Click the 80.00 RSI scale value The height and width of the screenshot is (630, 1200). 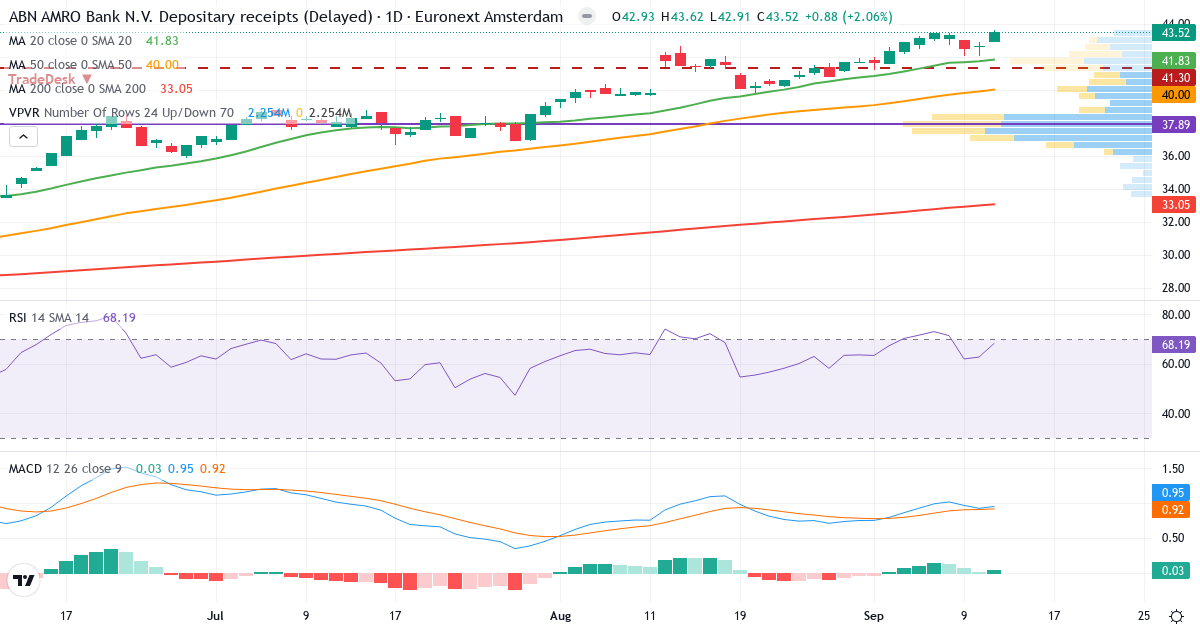(x=1174, y=314)
